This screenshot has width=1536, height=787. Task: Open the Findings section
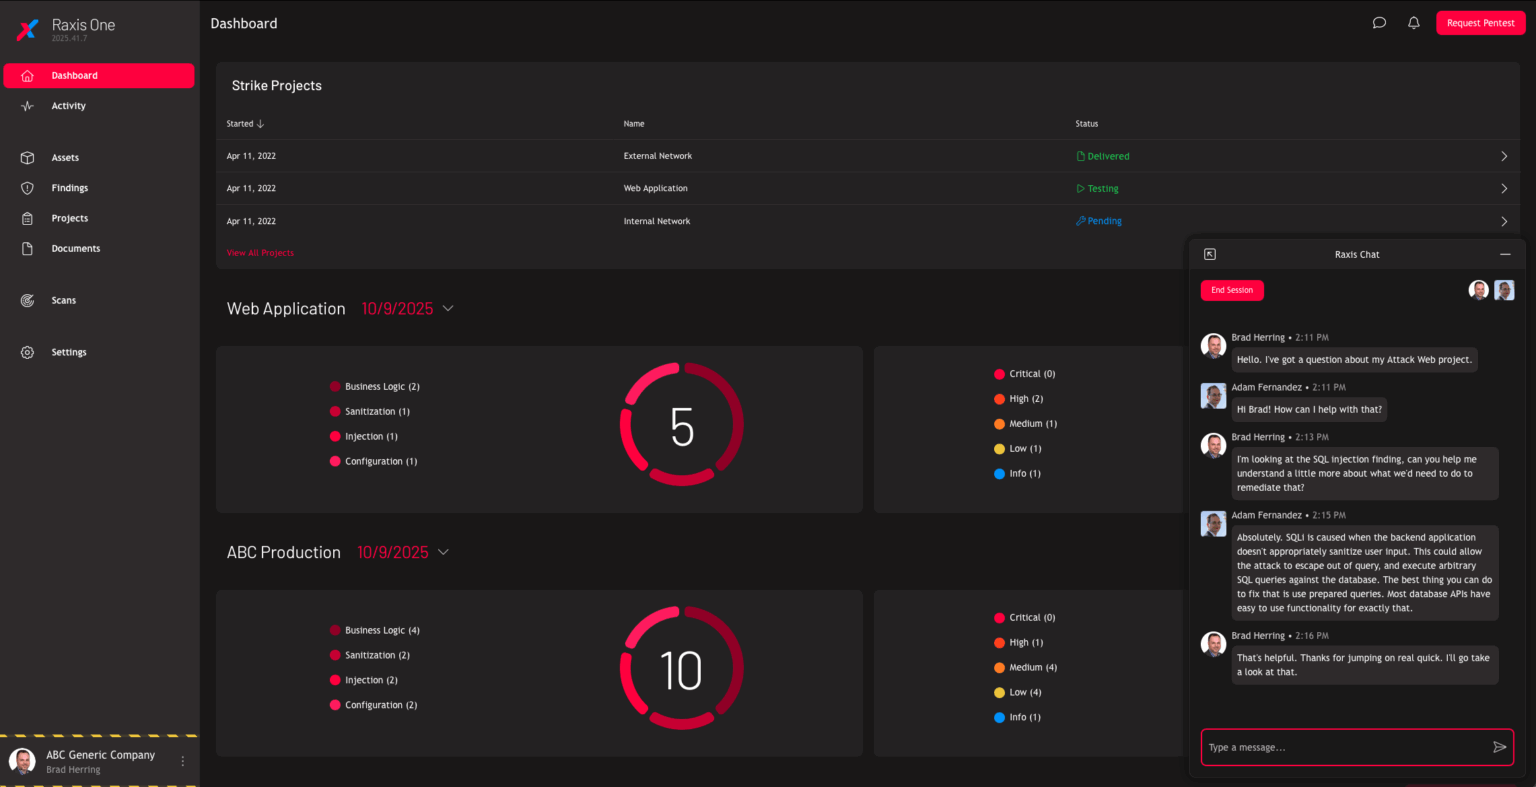[69, 187]
